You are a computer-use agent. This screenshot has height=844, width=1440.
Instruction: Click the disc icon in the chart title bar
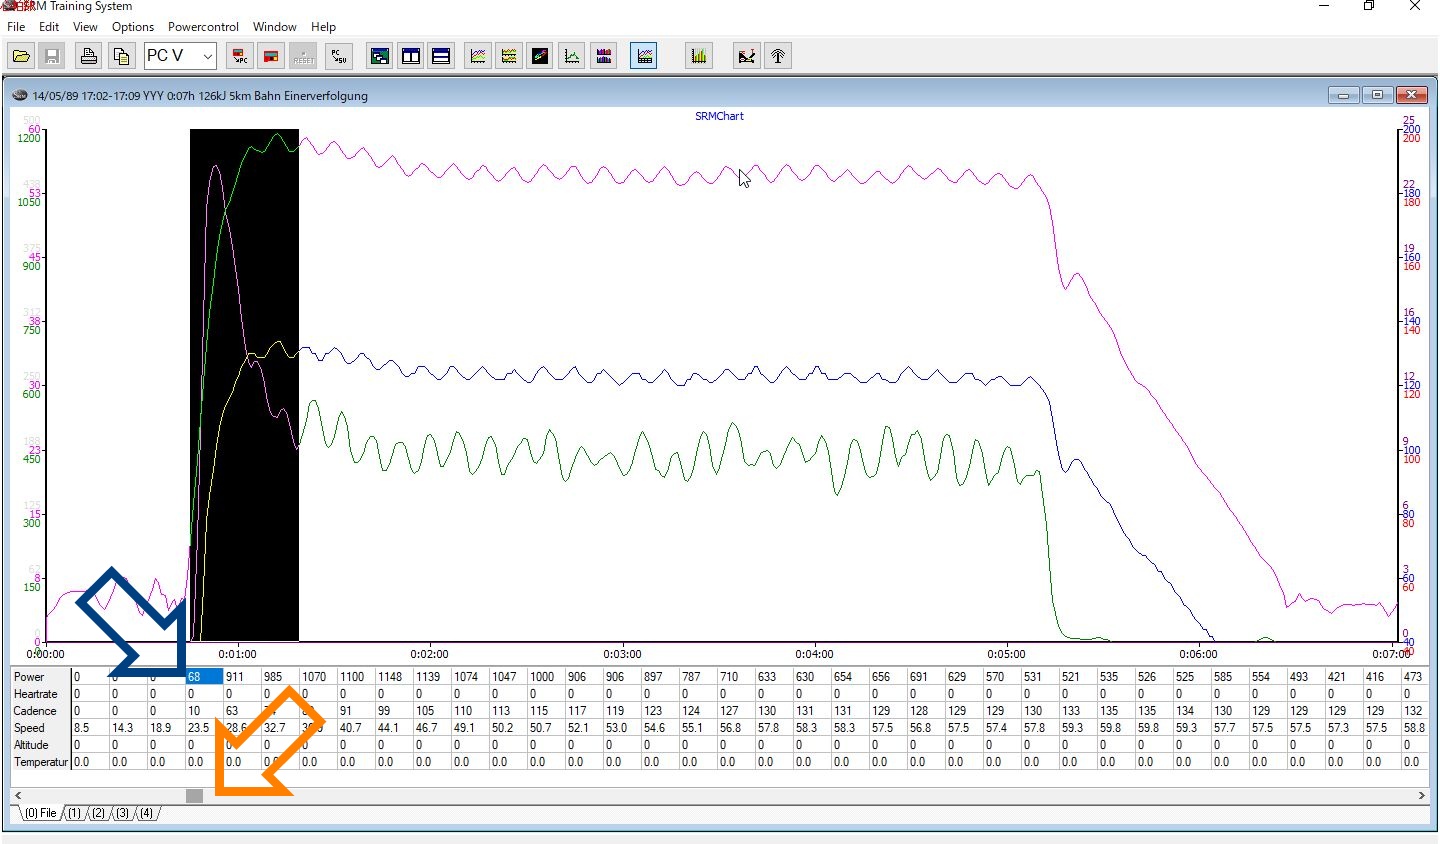(x=19, y=96)
